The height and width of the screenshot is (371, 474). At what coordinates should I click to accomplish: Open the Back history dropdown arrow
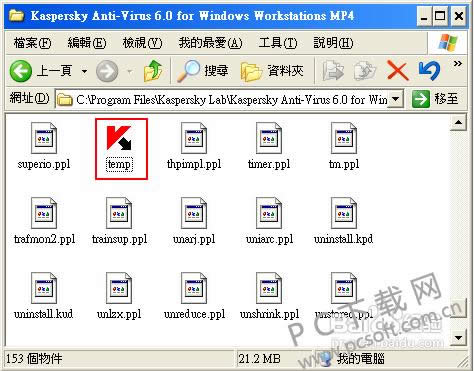[84, 71]
